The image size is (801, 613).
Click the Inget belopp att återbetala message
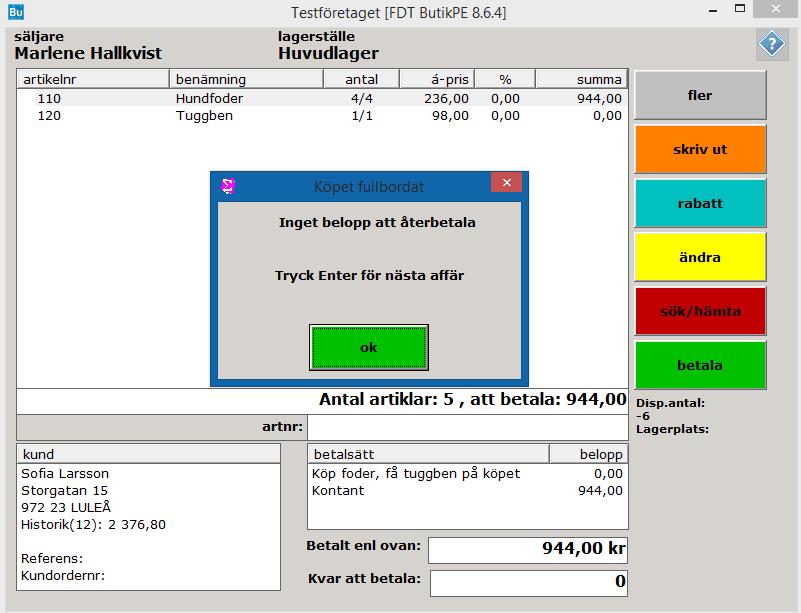[377, 223]
